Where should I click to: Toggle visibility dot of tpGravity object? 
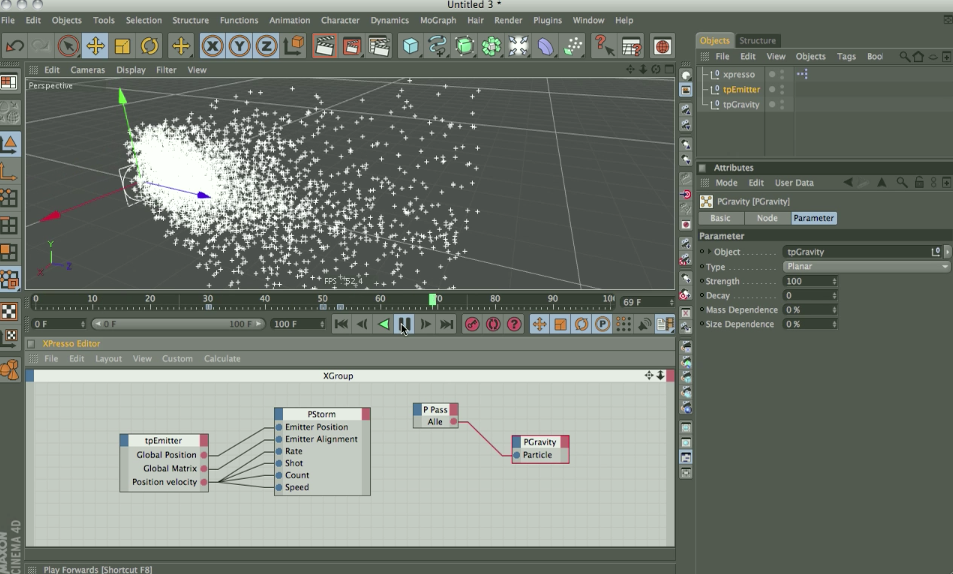click(x=772, y=105)
